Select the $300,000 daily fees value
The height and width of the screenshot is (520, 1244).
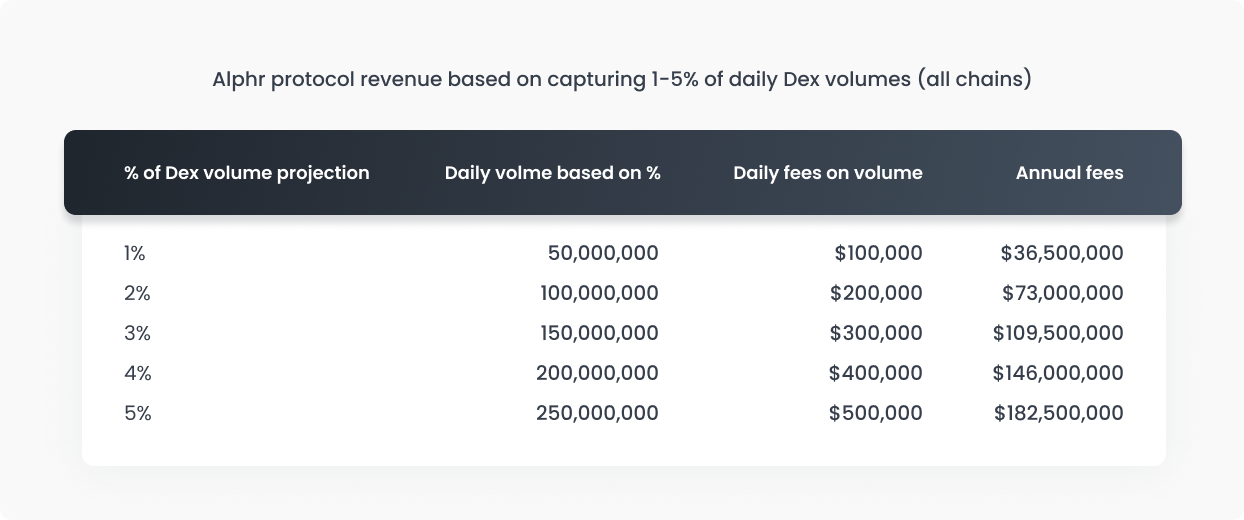876,334
